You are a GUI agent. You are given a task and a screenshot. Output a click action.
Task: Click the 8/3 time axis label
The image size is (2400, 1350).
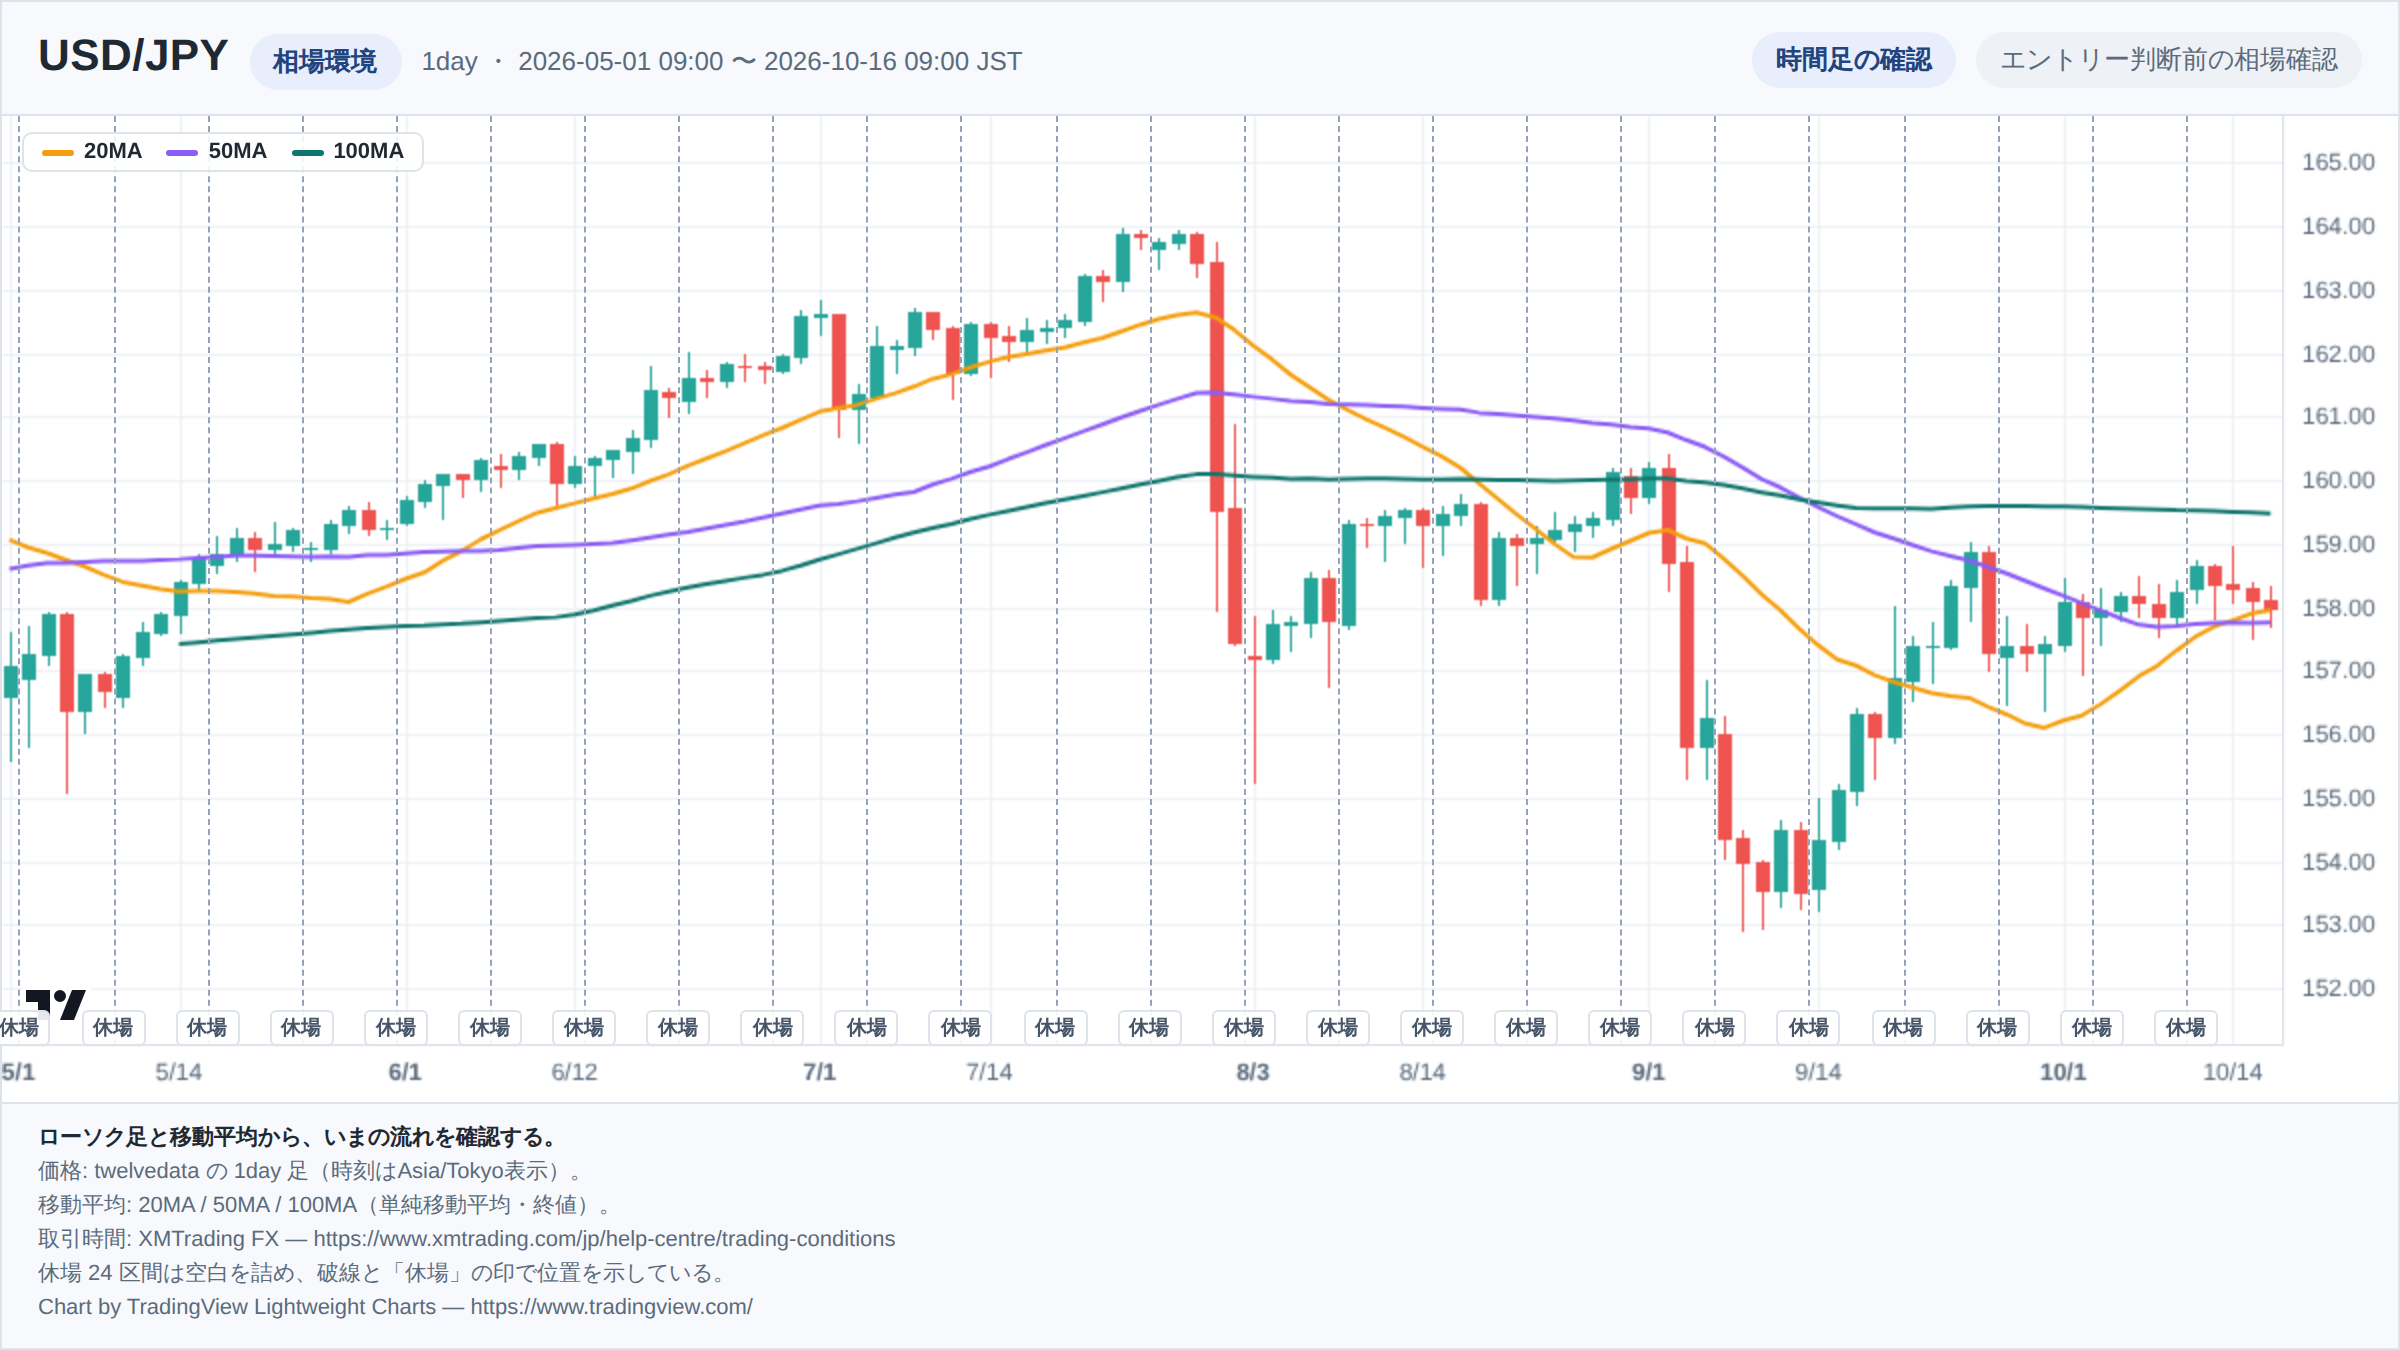click(x=1252, y=1072)
